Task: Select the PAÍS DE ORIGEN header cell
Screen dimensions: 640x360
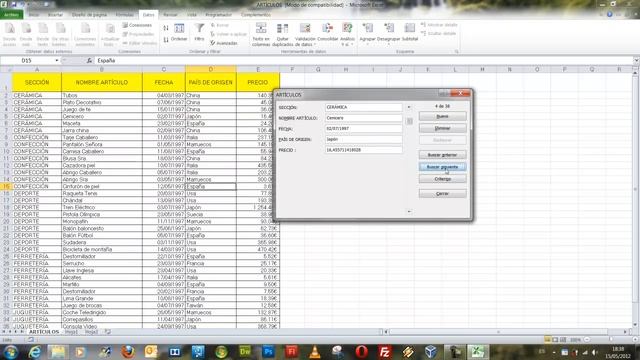Action: point(211,82)
